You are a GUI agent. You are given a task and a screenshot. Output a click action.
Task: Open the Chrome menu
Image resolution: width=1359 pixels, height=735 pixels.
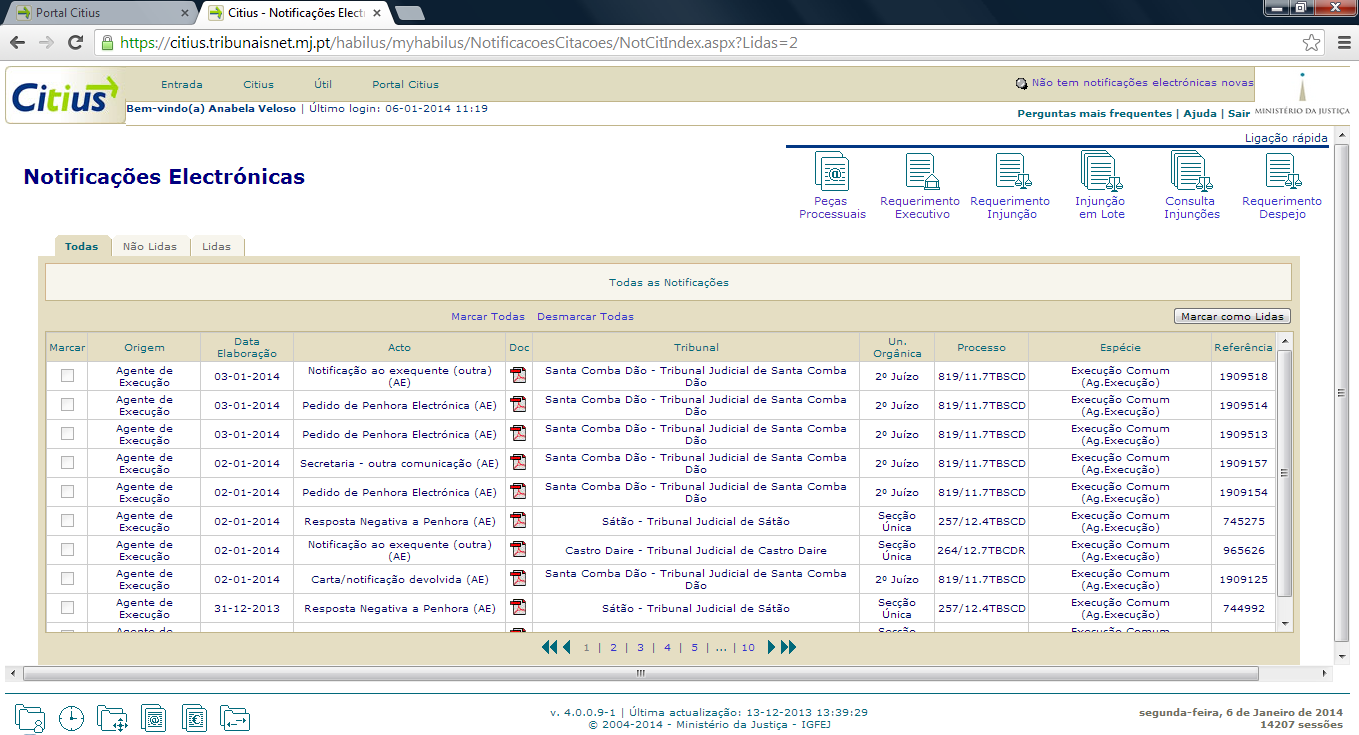(x=1343, y=43)
